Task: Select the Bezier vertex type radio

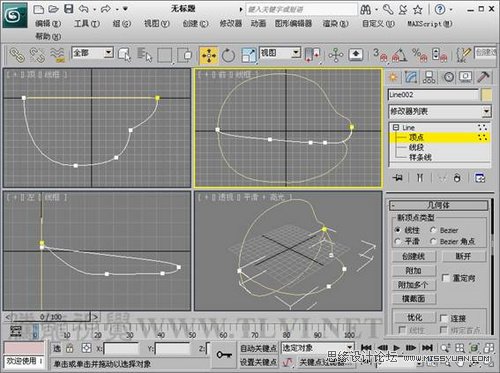Action: click(433, 230)
